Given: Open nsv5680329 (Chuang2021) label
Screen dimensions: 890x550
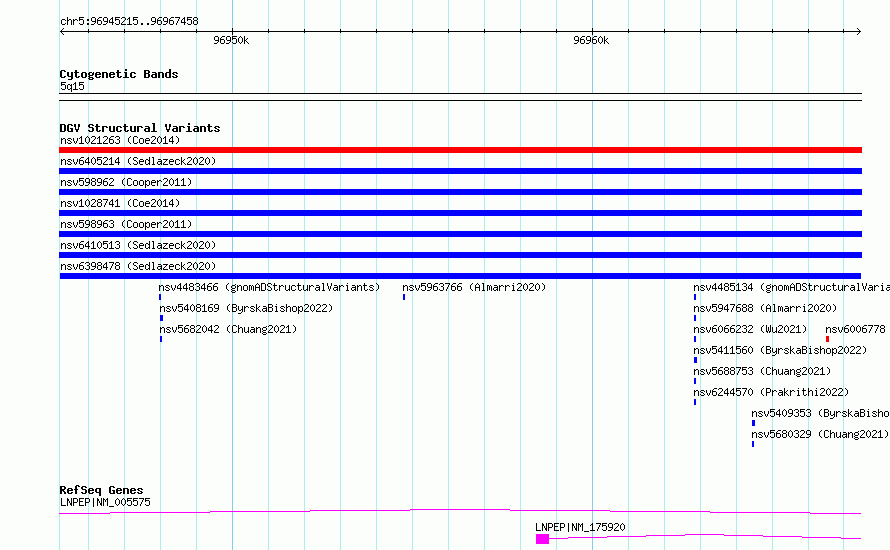Looking at the screenshot, I should click(820, 434).
